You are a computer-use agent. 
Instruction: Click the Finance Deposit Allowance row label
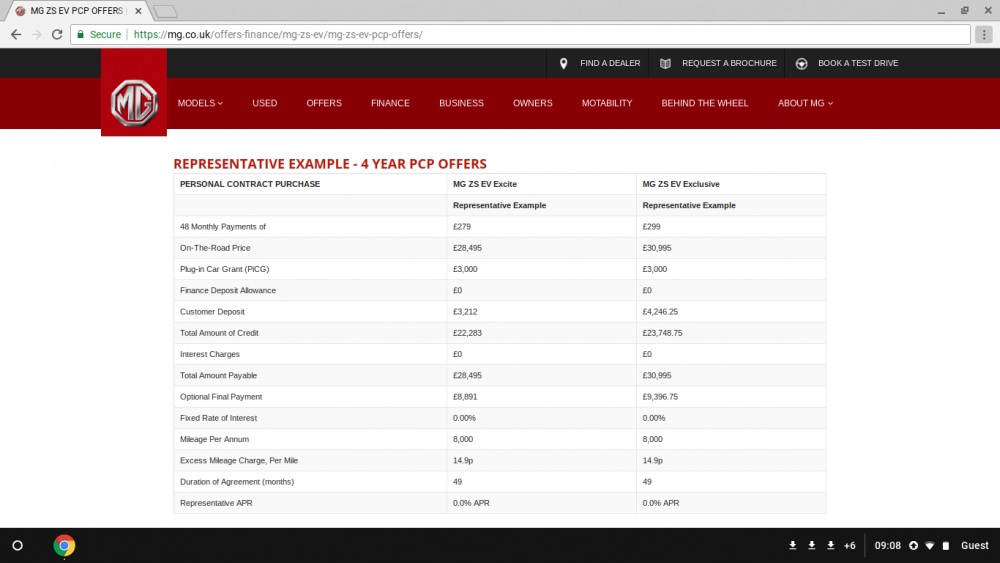point(228,290)
